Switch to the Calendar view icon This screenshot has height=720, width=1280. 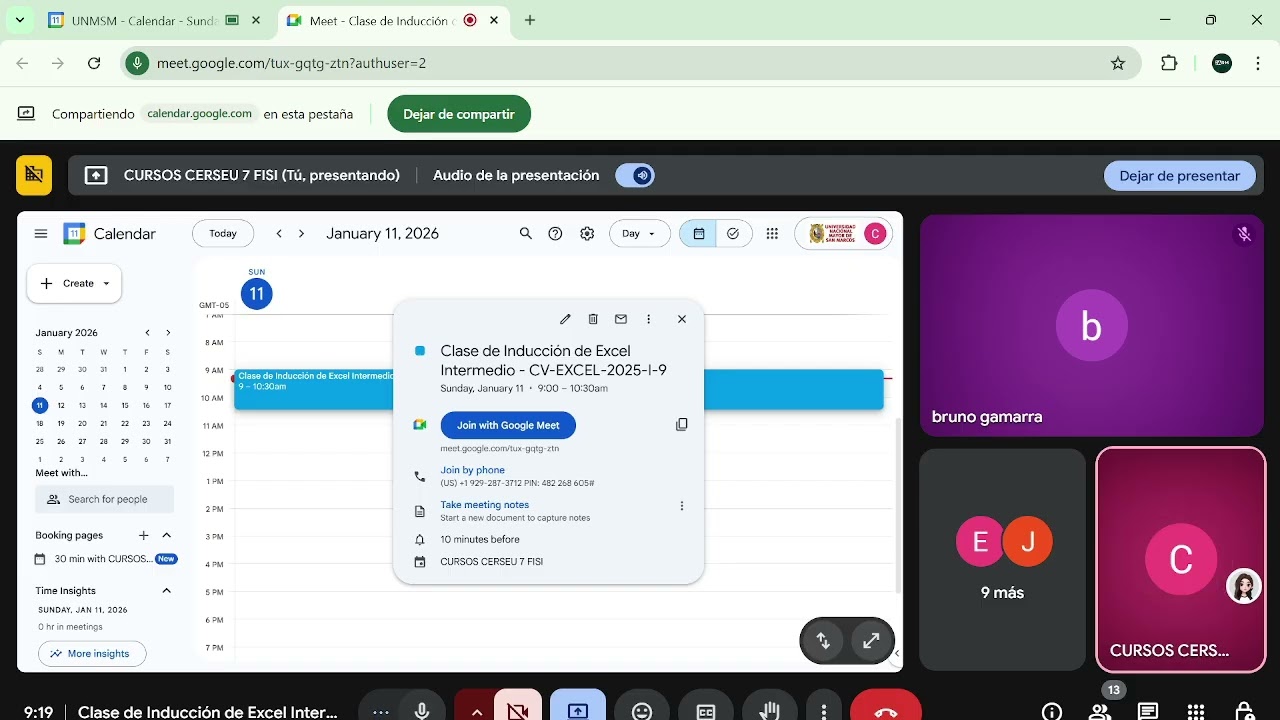(699, 234)
